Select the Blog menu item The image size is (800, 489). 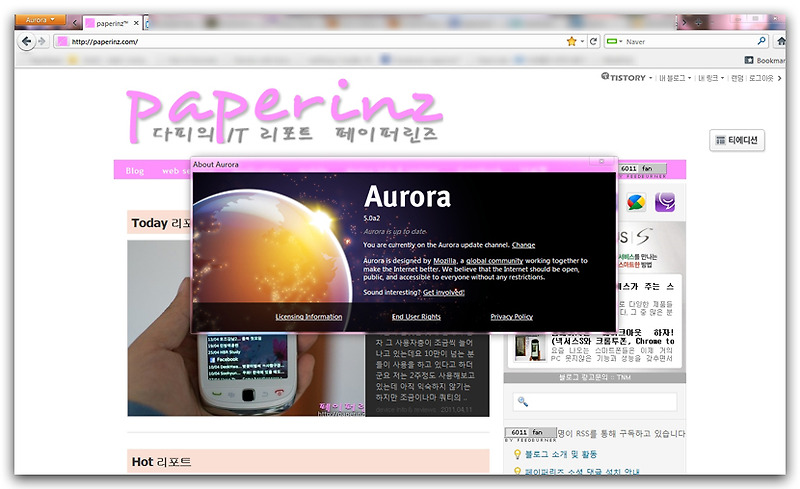[x=135, y=170]
